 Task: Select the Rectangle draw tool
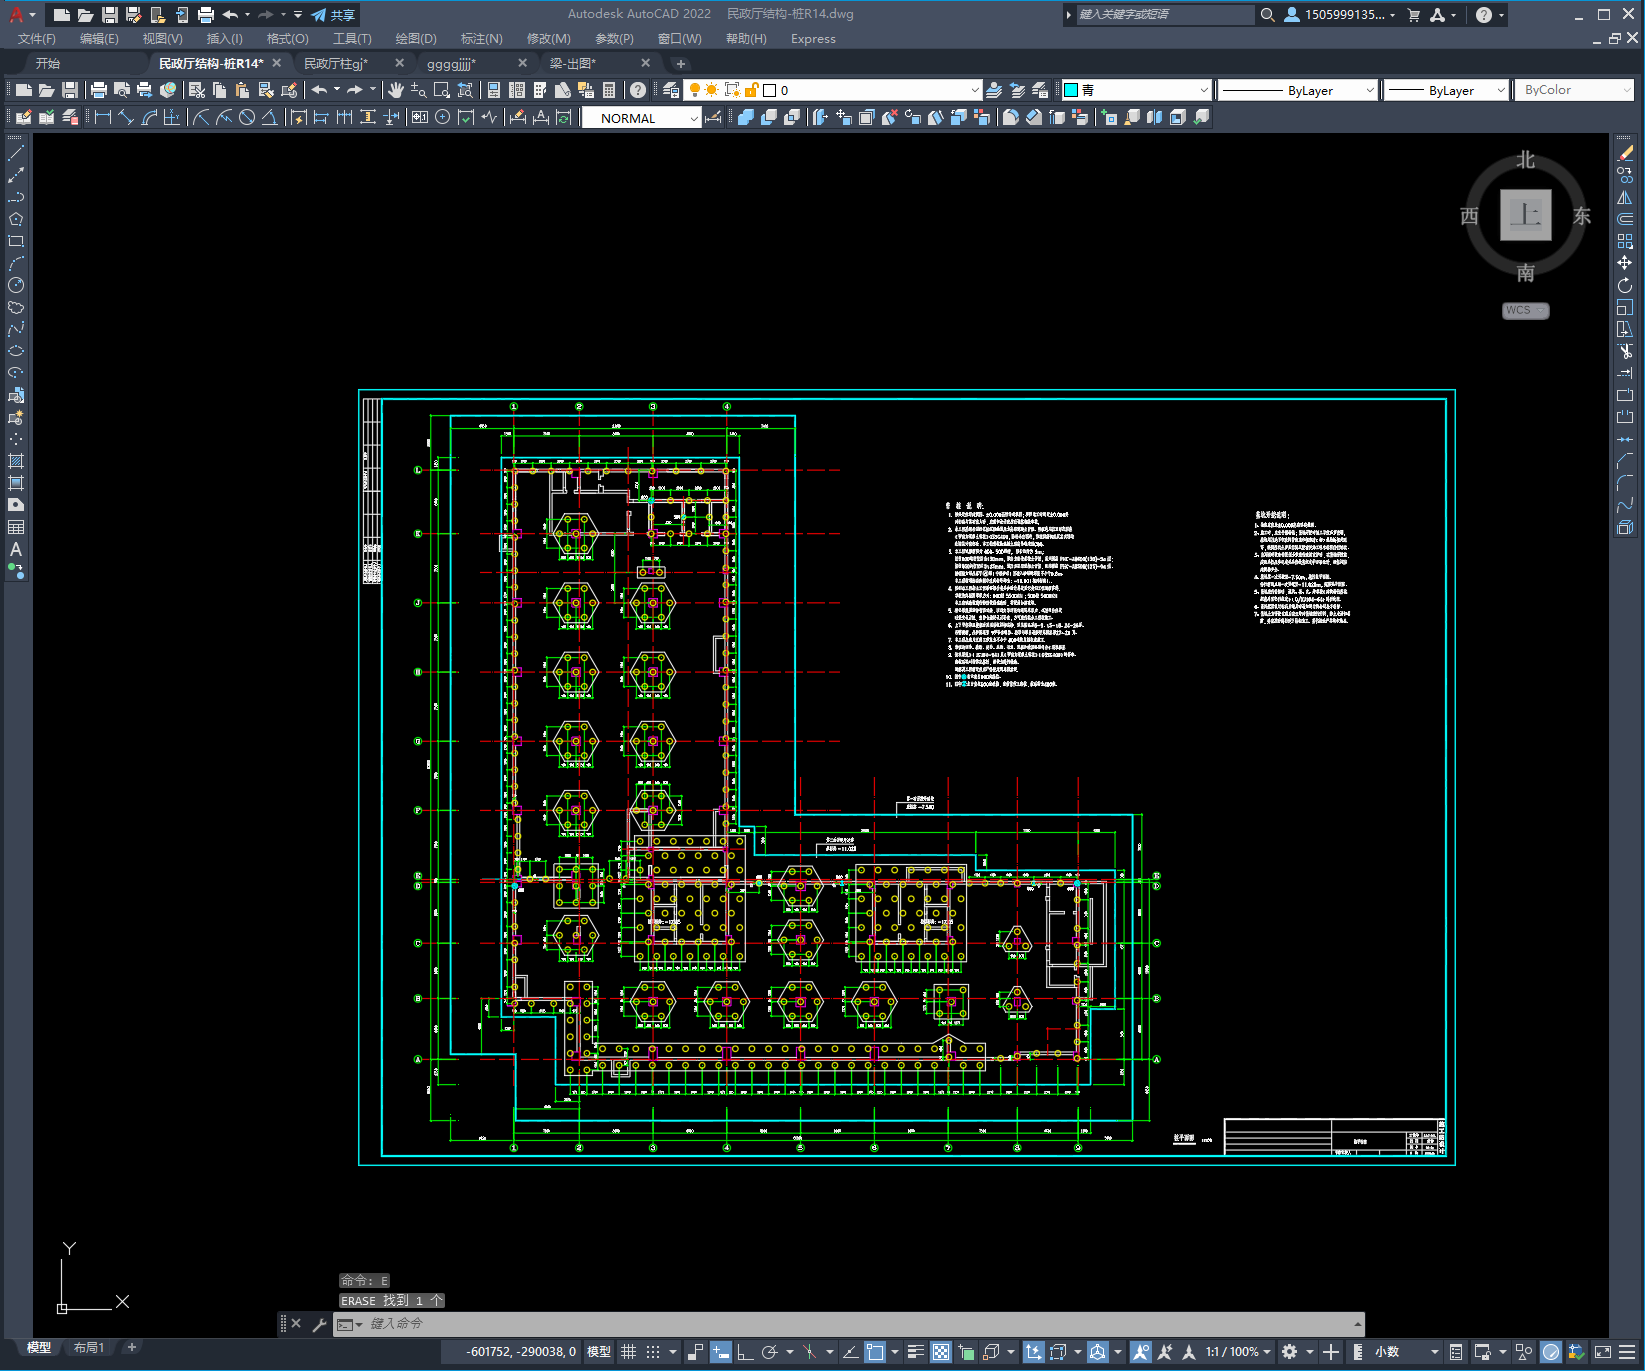point(16,241)
